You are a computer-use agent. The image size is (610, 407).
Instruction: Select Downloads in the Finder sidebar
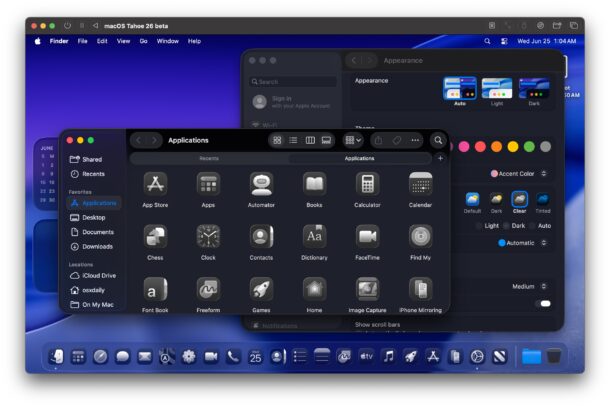pyautogui.click(x=92, y=246)
